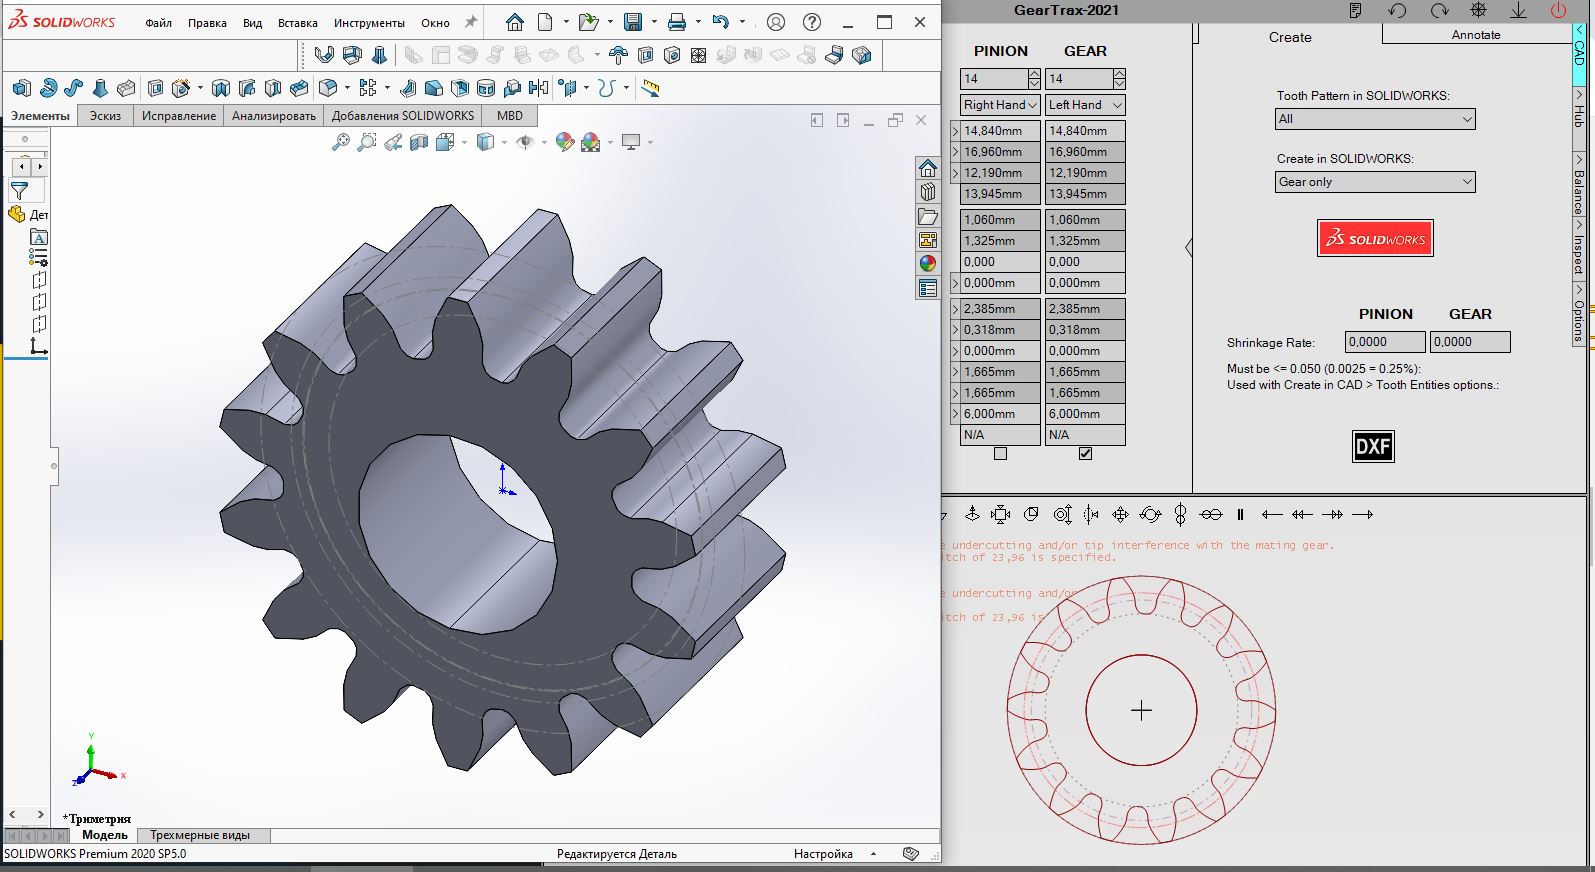Click the GearTrax undo arrow icon
The image size is (1595, 872).
point(1398,10)
